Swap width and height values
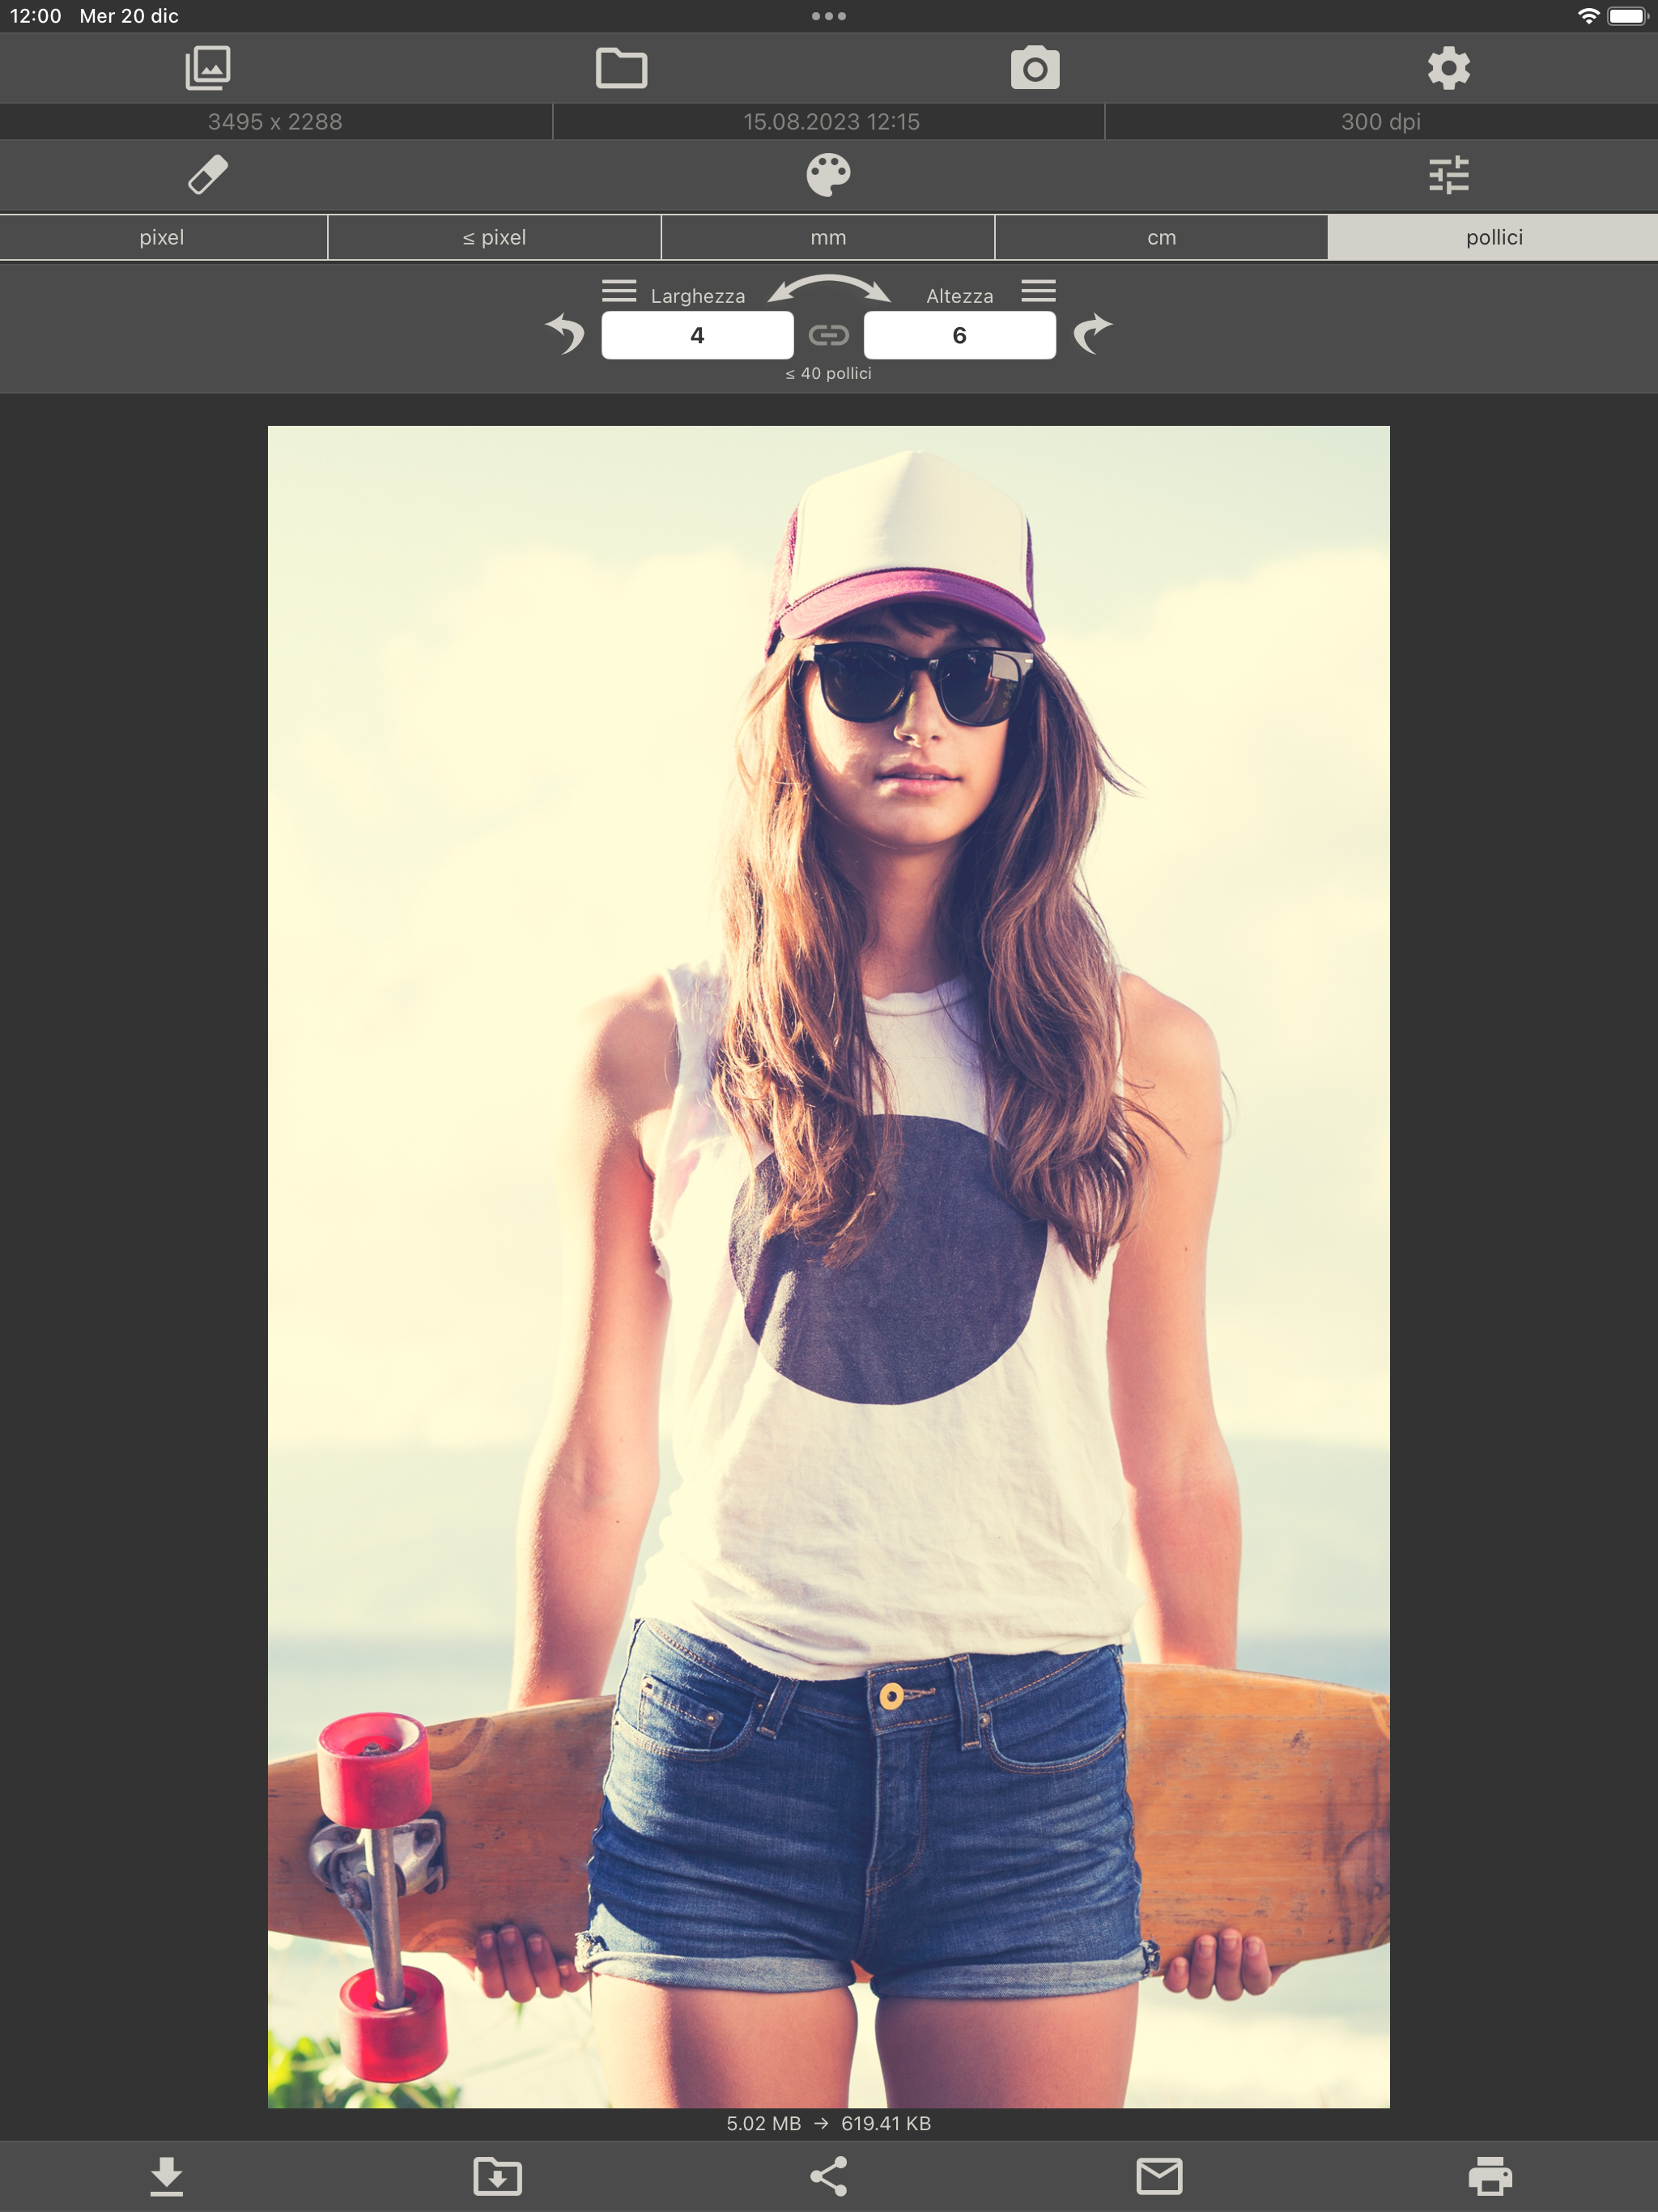The height and width of the screenshot is (2212, 1658). (828, 289)
